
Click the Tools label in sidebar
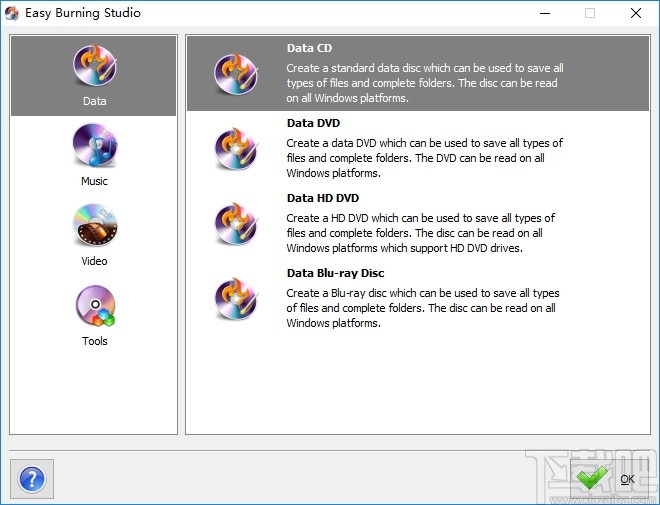click(x=95, y=341)
